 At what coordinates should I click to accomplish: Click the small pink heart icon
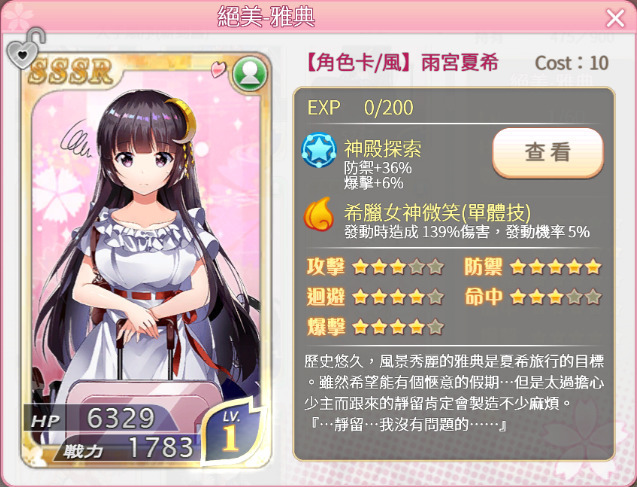pos(218,69)
